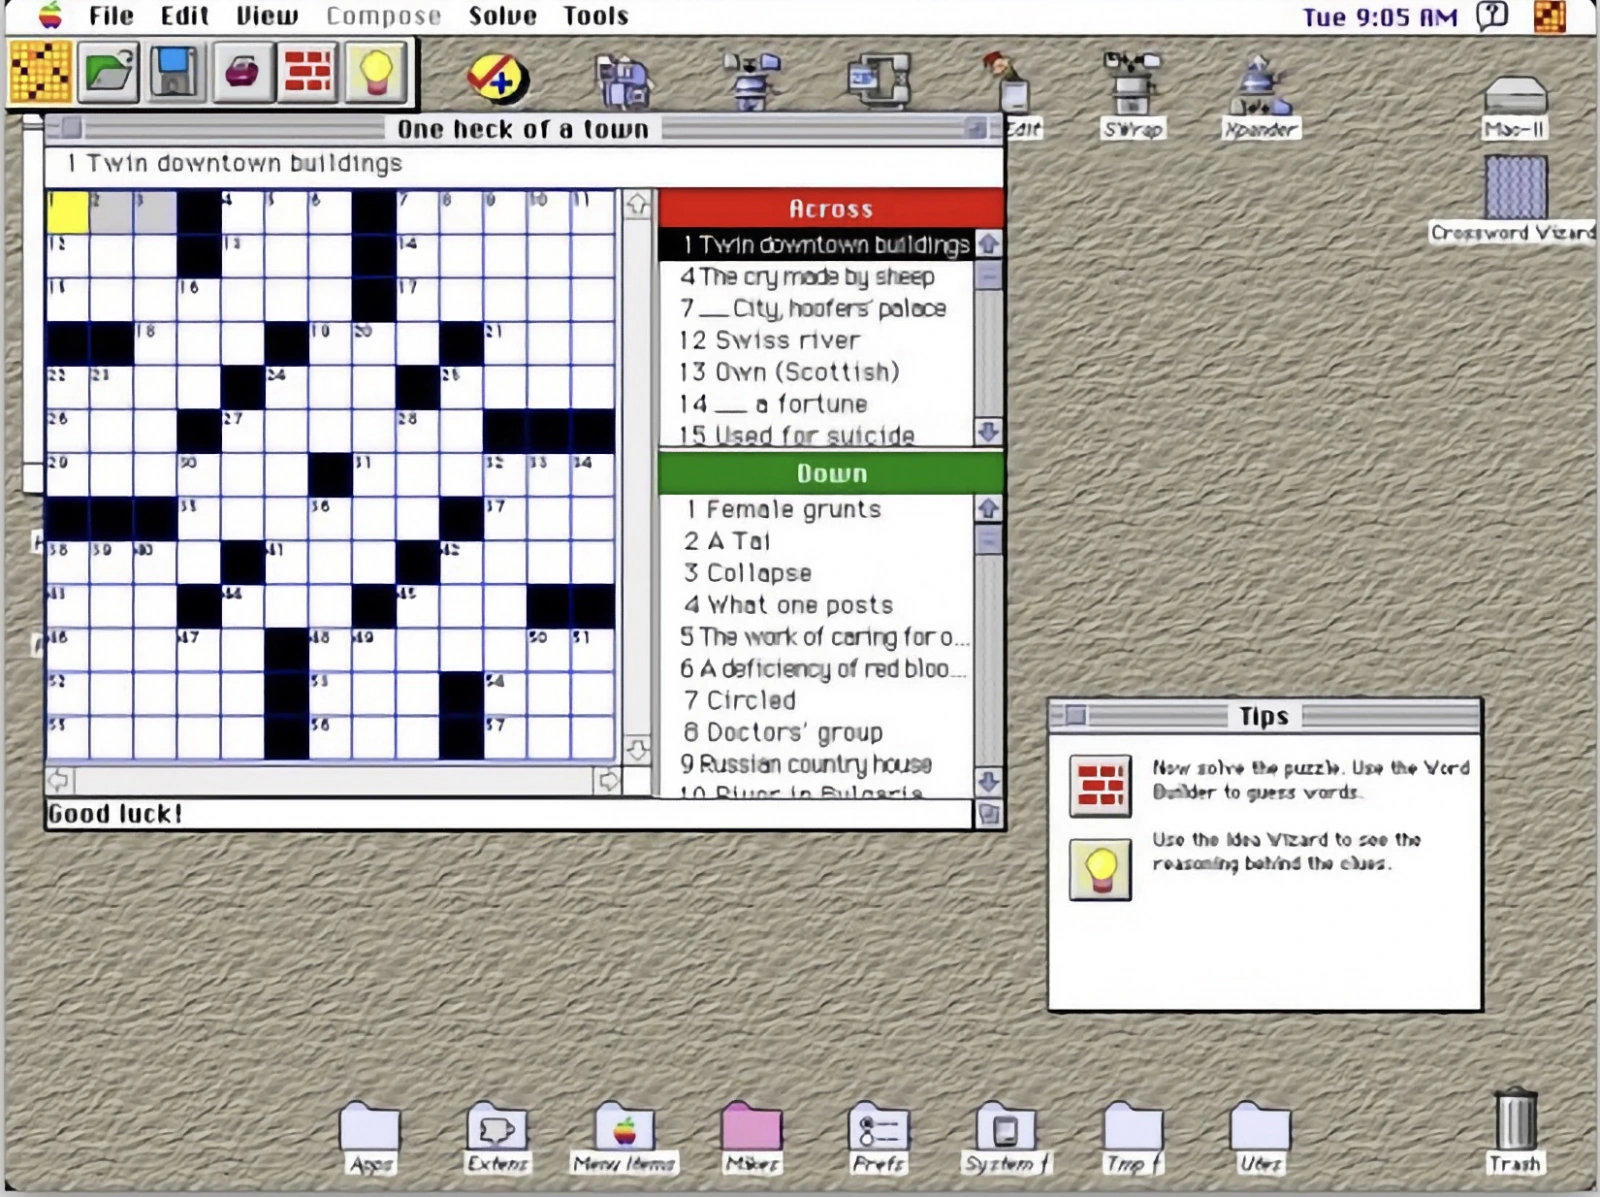
Task: Click the grid vertical scroll down arrow
Action: (637, 749)
